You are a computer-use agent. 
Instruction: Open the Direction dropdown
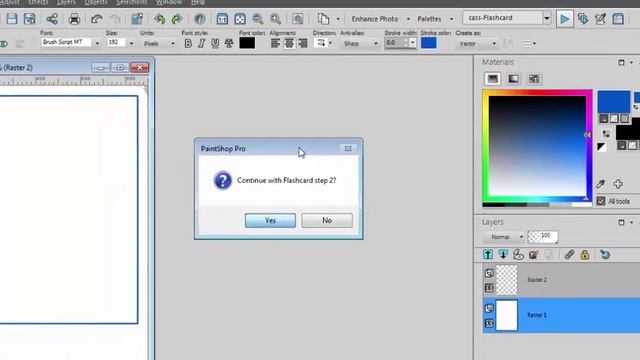tap(330, 43)
